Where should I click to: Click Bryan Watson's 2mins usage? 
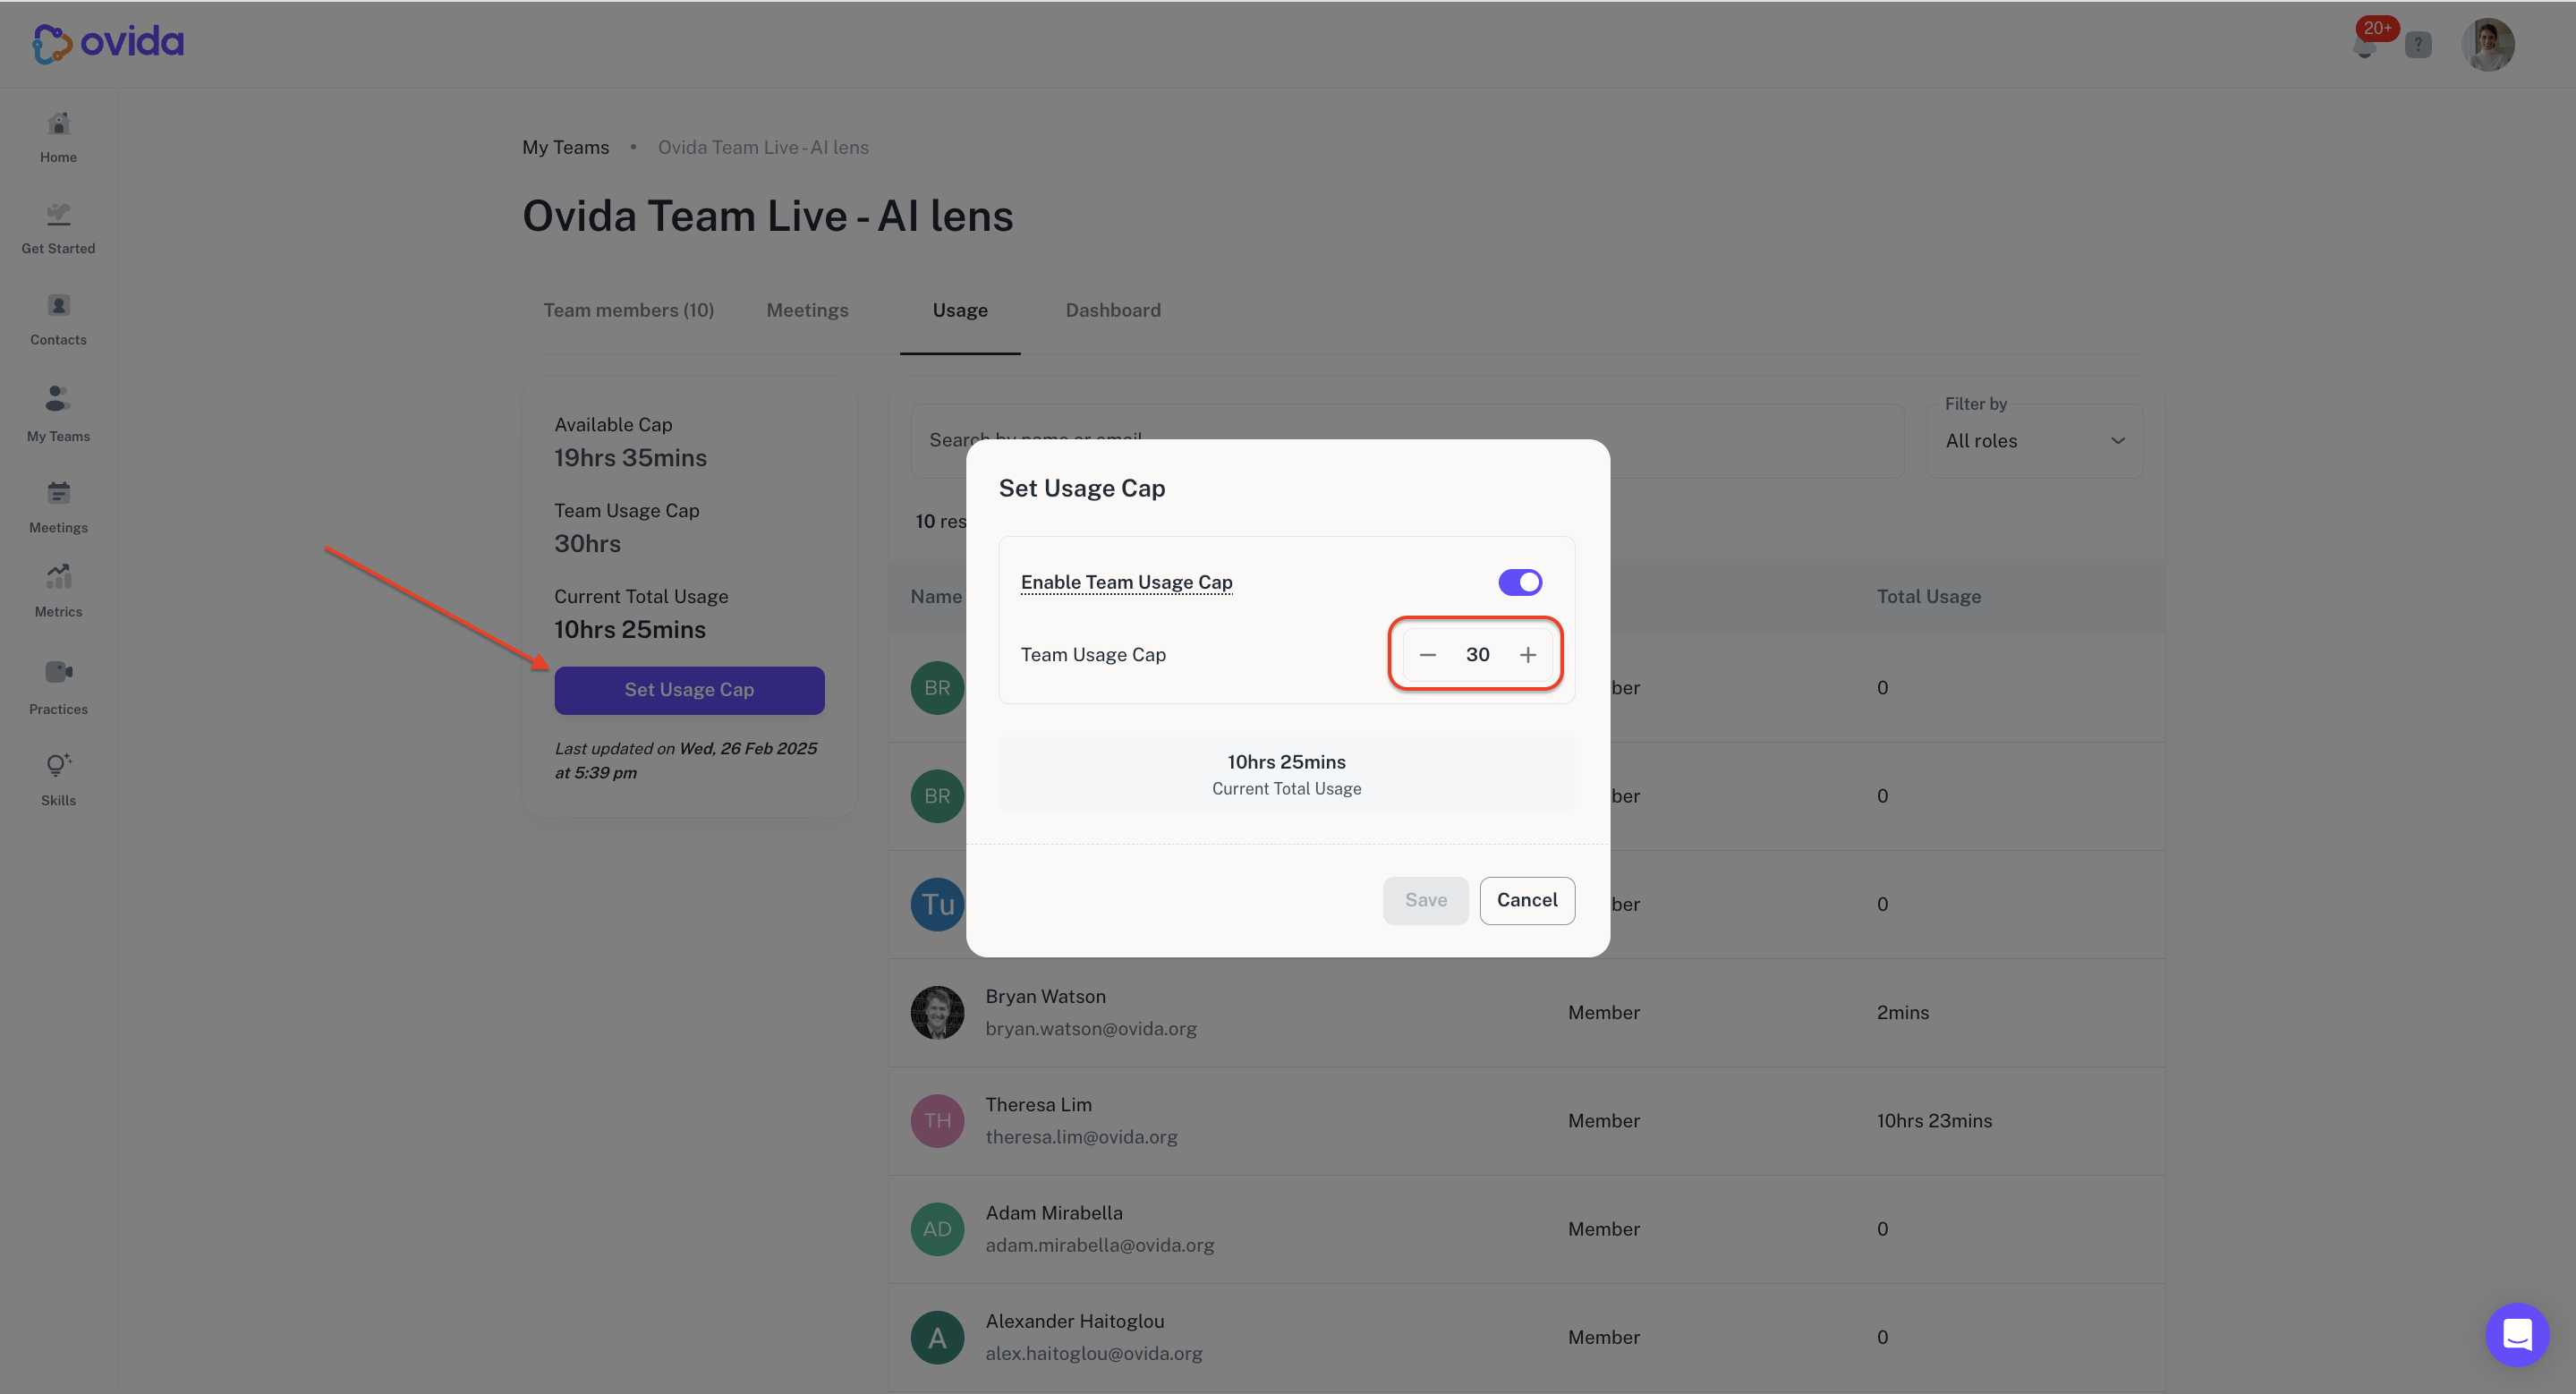pos(1902,1012)
